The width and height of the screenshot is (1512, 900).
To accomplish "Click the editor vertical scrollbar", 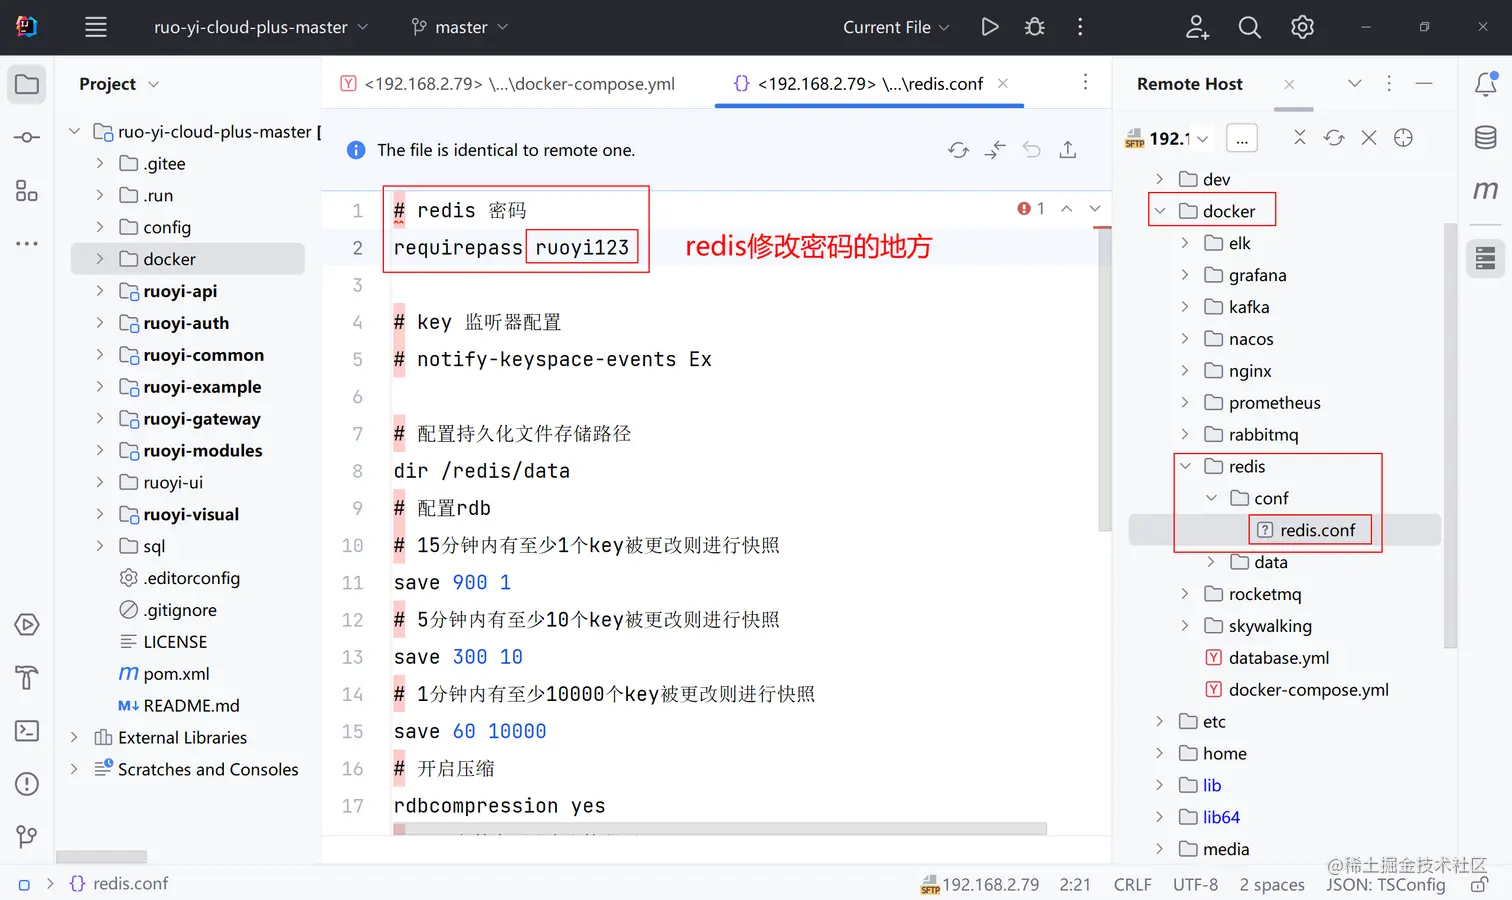I will [1104, 380].
